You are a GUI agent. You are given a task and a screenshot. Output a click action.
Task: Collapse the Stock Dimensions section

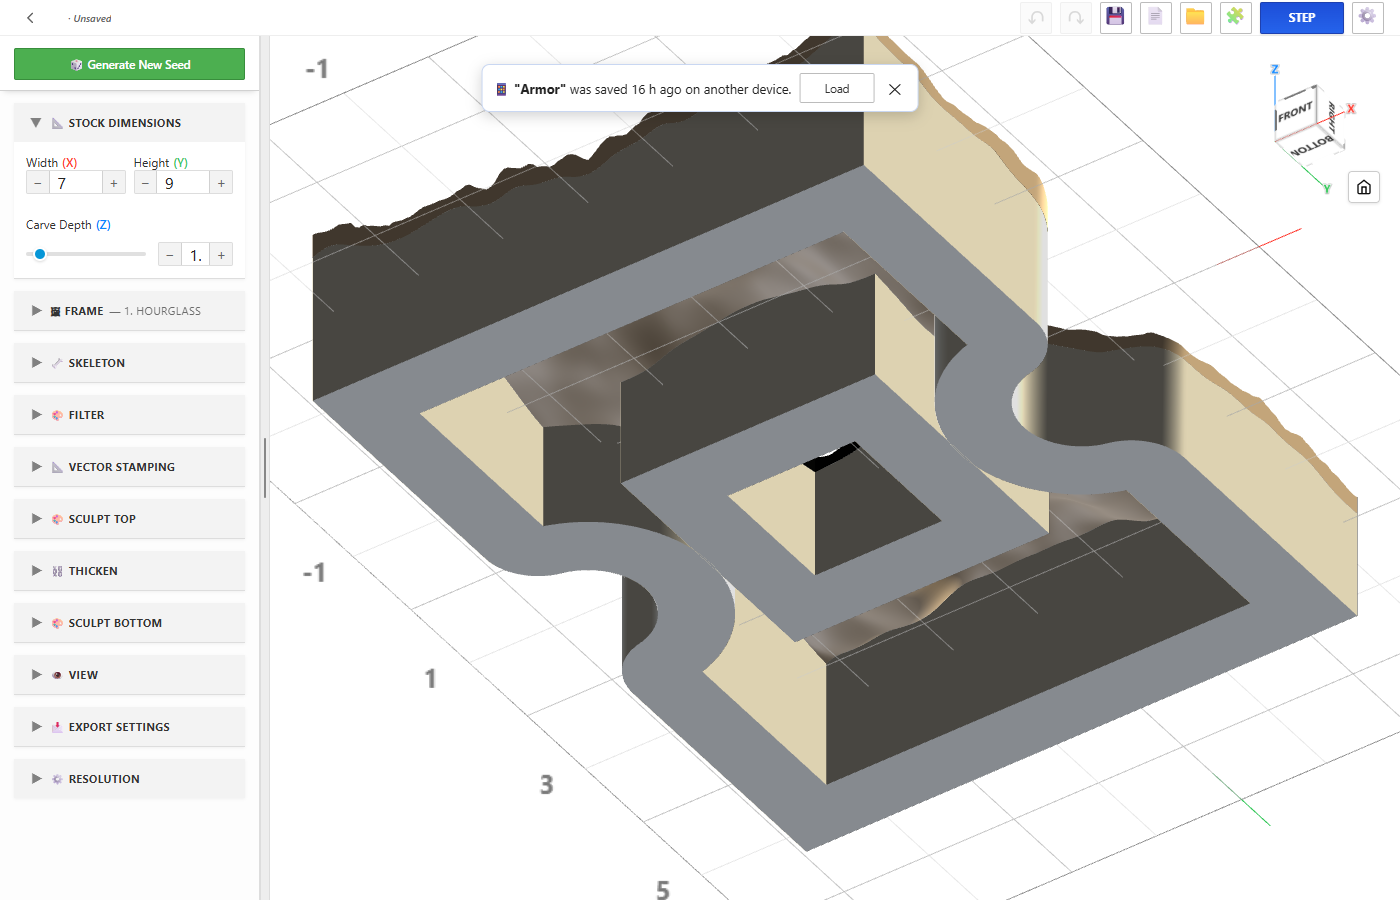129,123
